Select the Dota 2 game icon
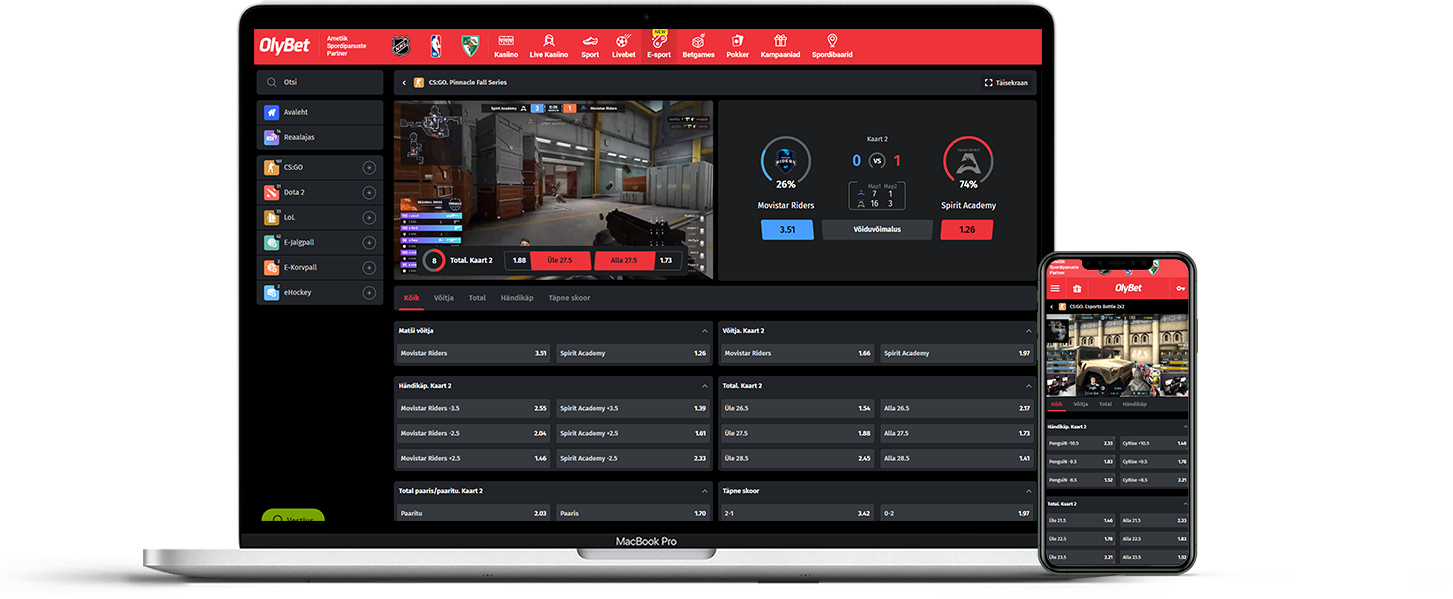 pos(271,192)
